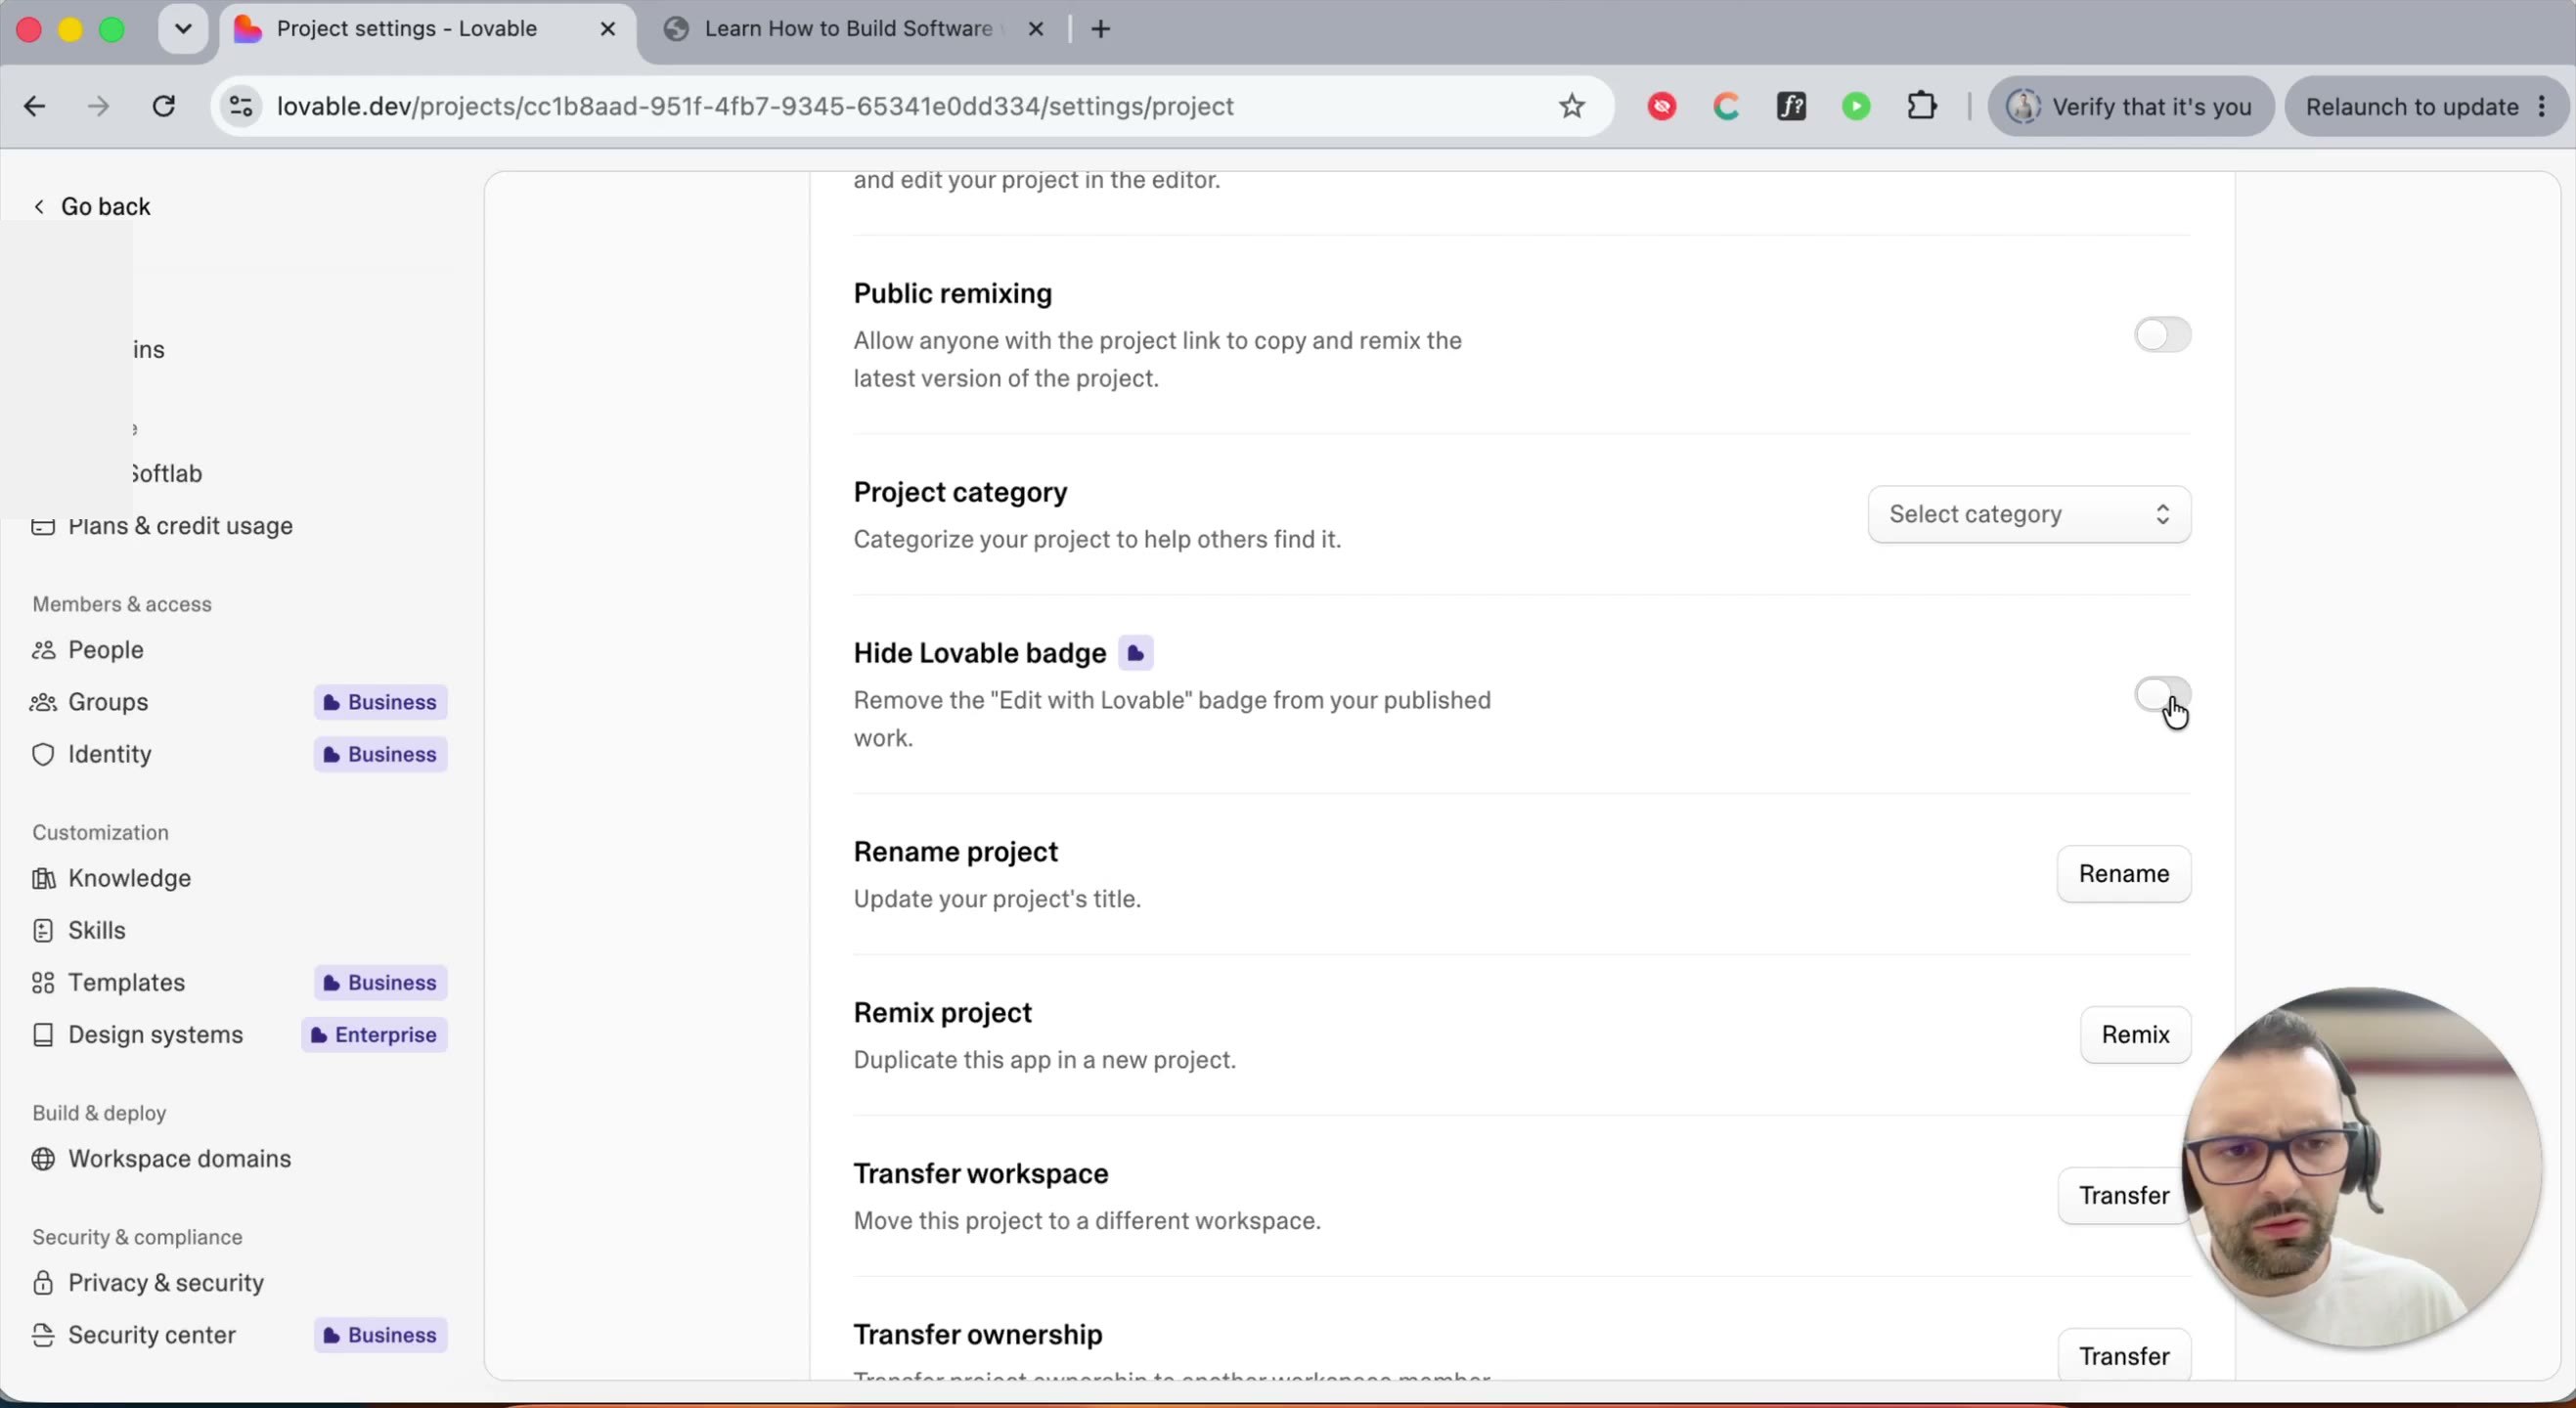
Task: Click the Identity shield icon
Action: pyautogui.click(x=43, y=754)
